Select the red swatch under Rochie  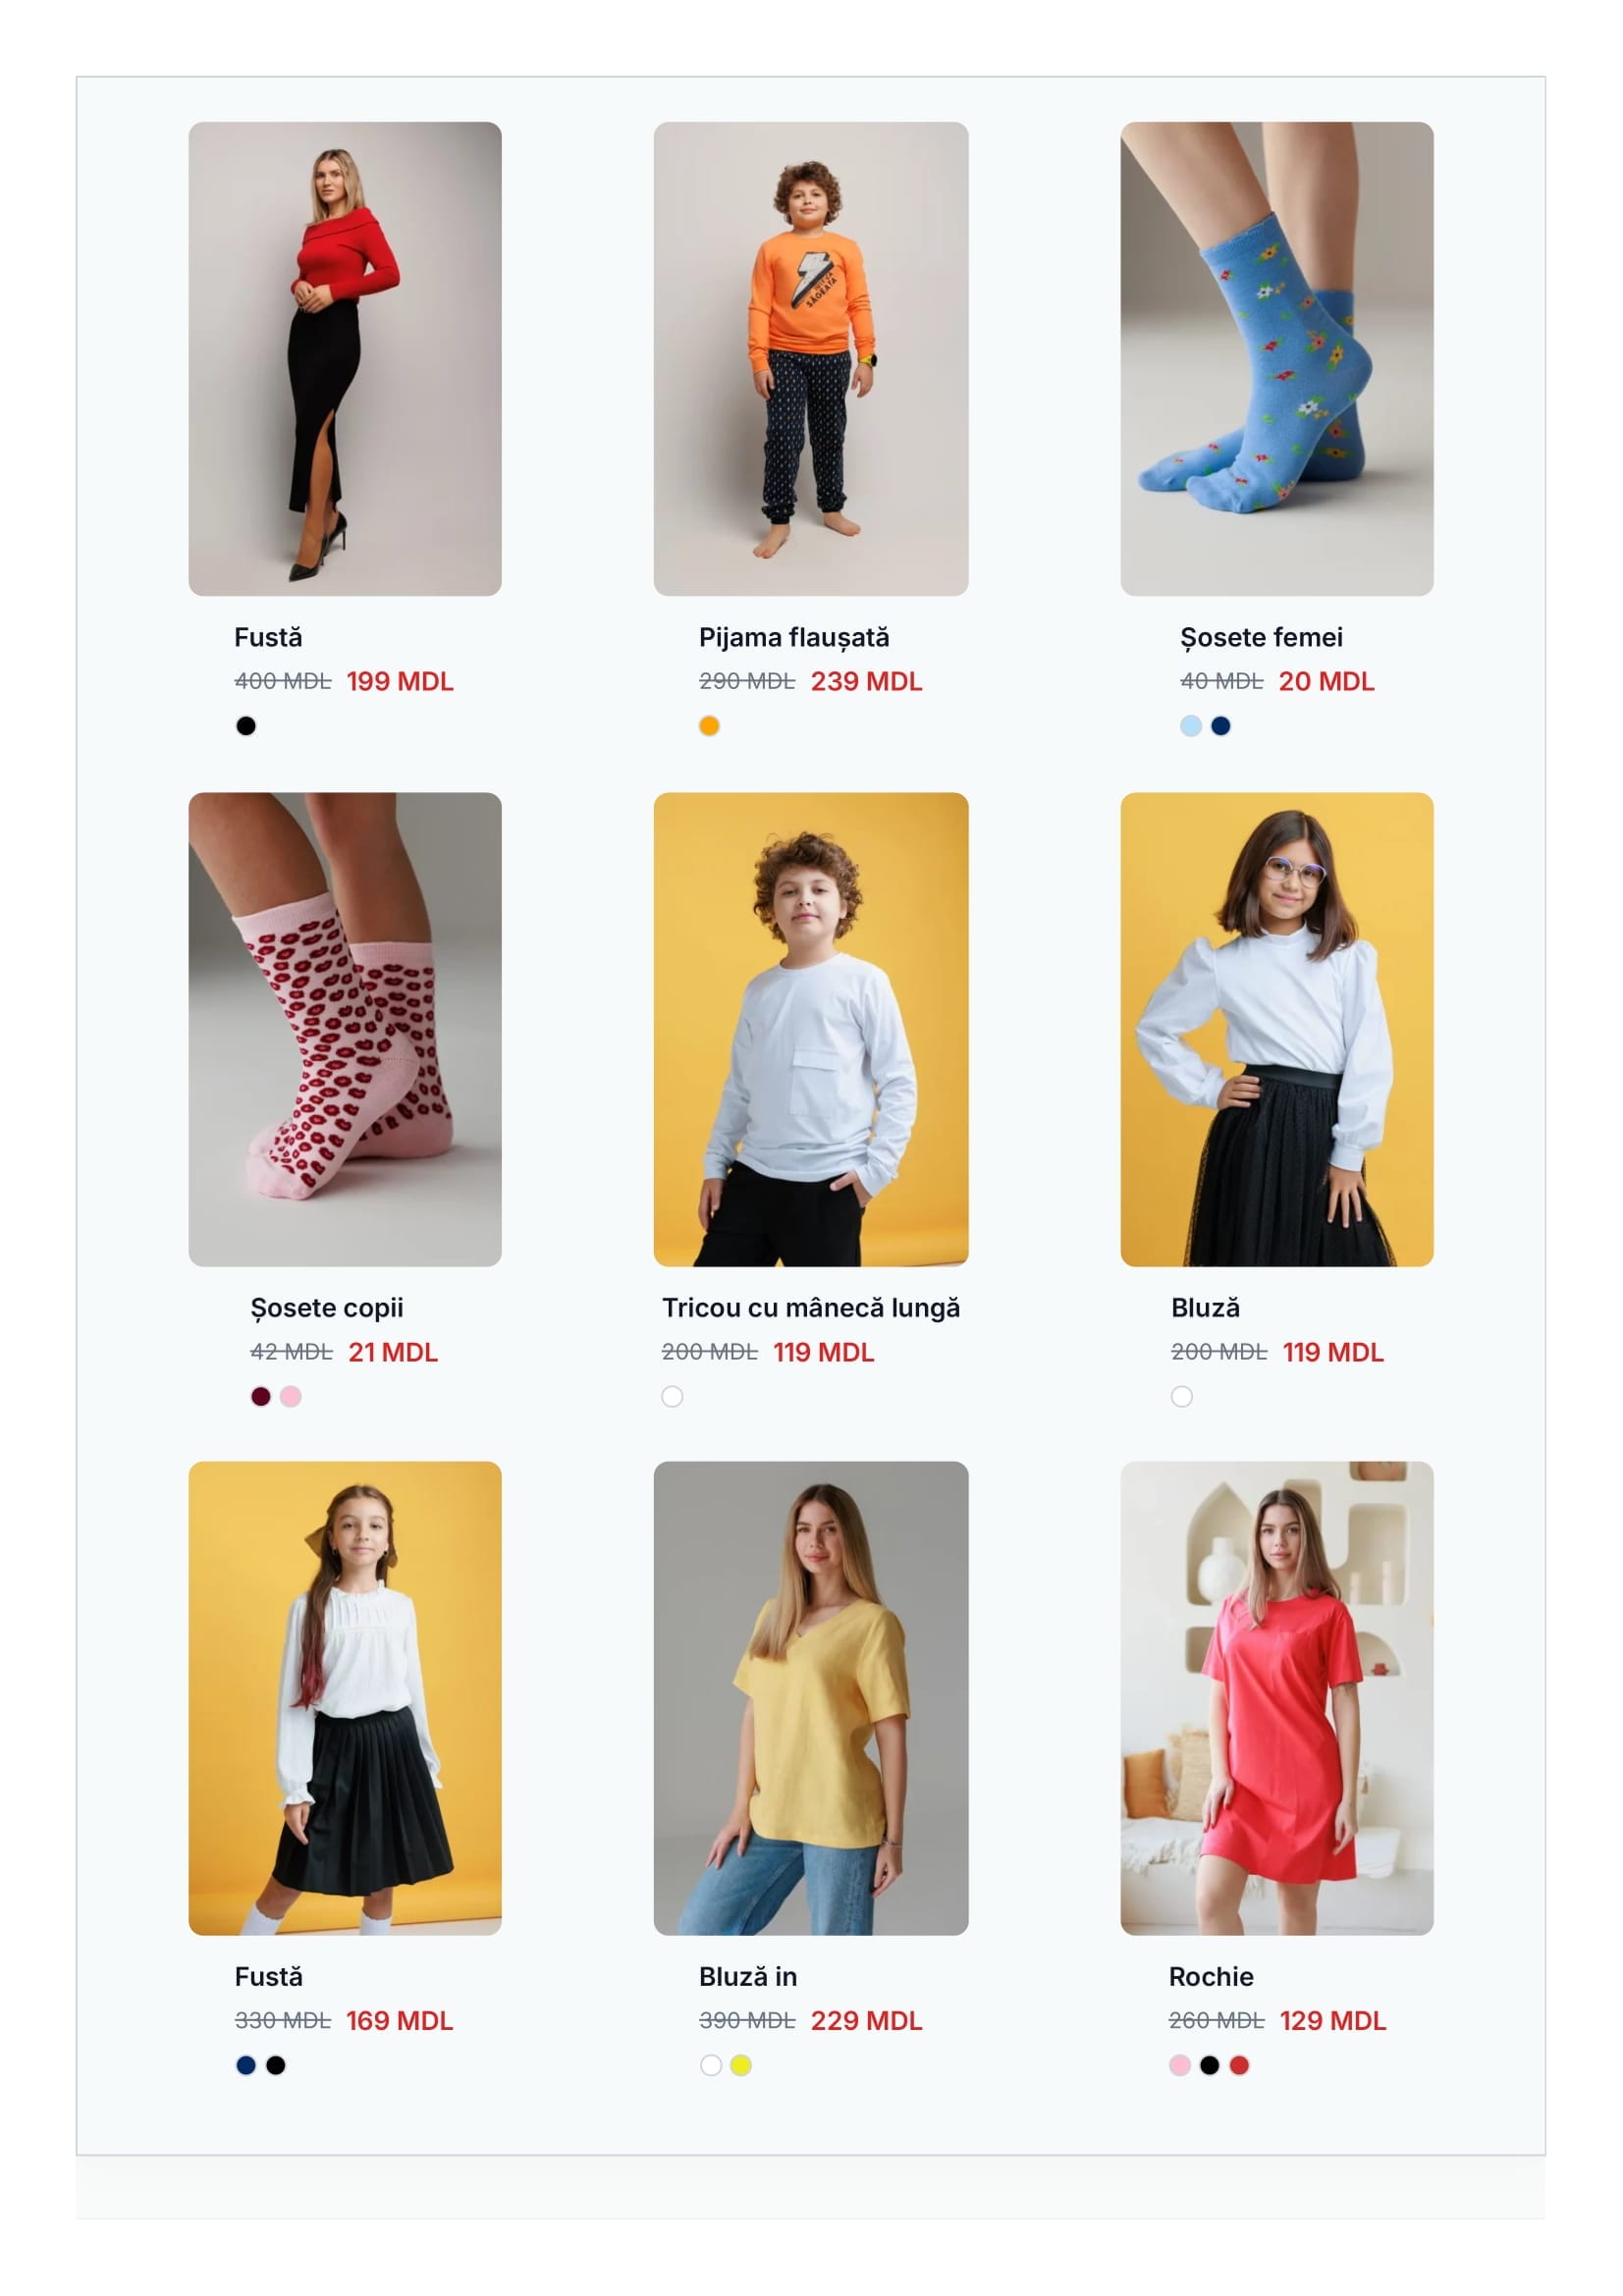coord(1238,2065)
